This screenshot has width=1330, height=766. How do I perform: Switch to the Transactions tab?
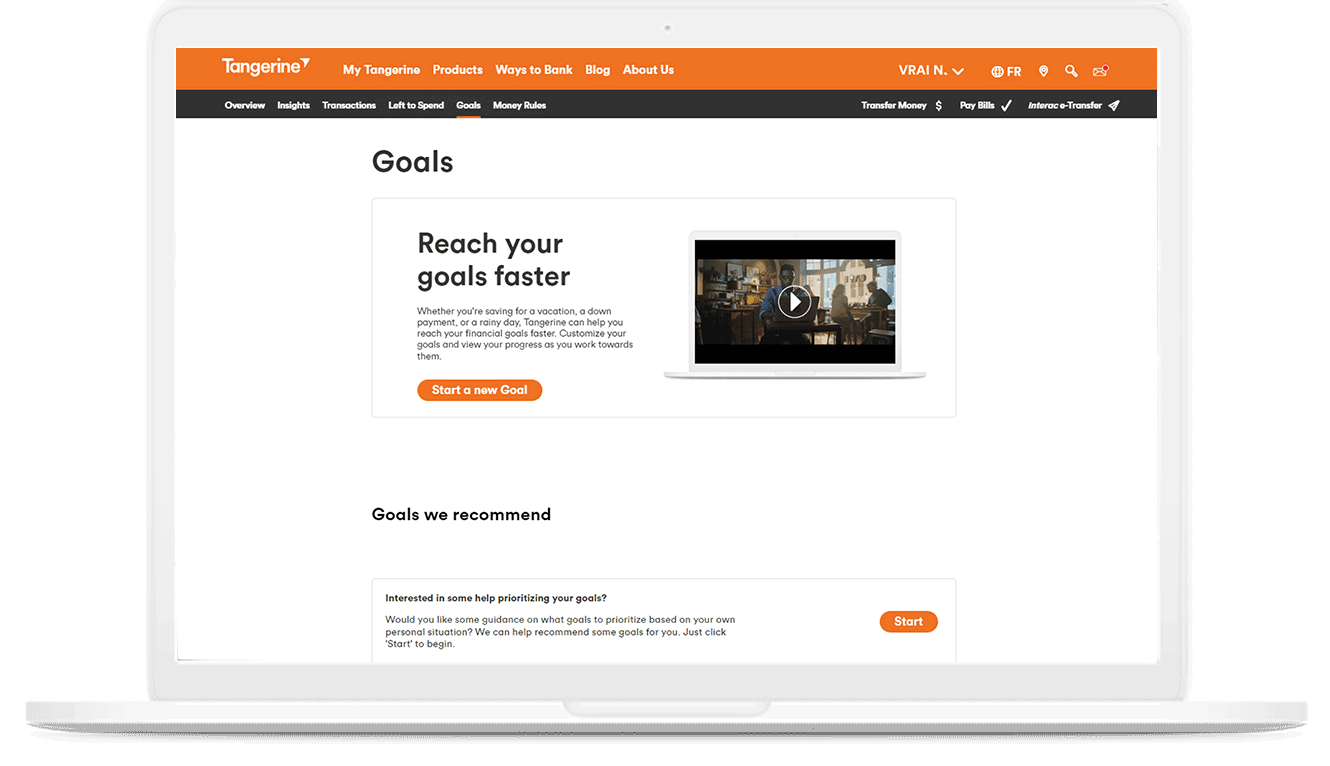tap(349, 105)
